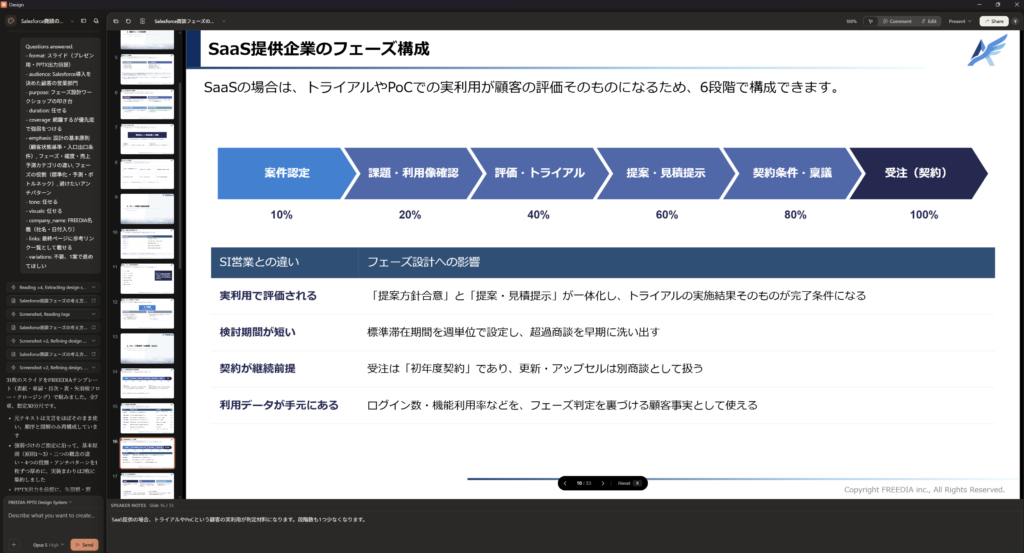Viewport: 1024px width, 553px height.
Task: Switch to Comment mode
Action: tap(897, 21)
